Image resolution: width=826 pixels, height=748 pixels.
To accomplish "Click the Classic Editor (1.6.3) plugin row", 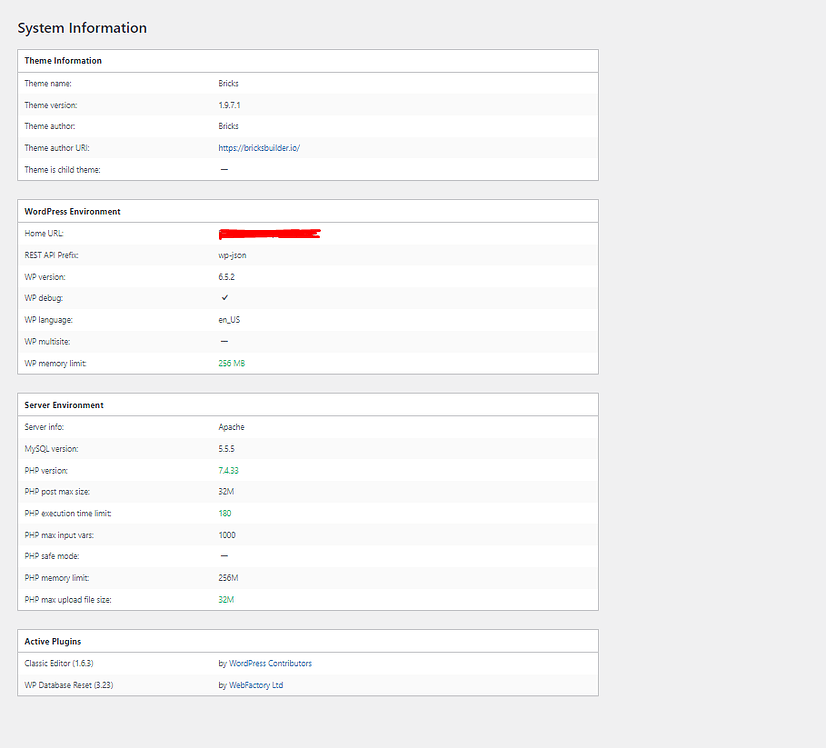I will point(308,664).
